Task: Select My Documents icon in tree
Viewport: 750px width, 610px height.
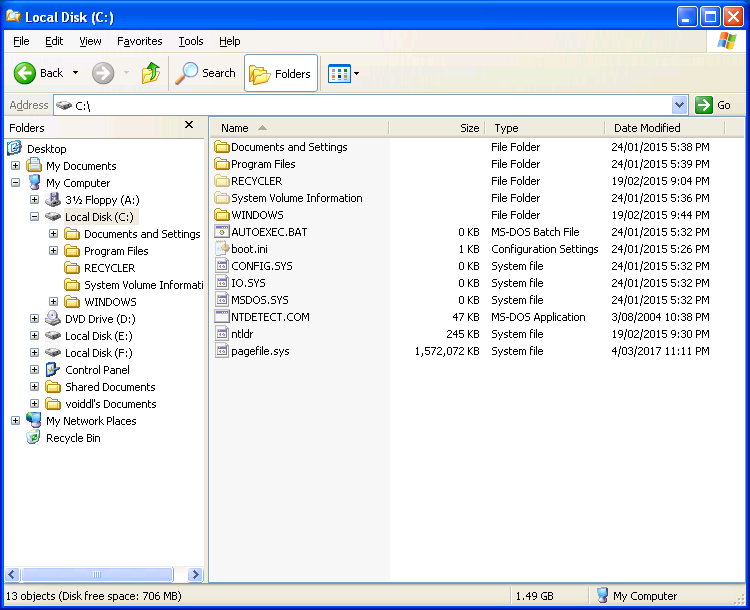Action: pos(34,166)
